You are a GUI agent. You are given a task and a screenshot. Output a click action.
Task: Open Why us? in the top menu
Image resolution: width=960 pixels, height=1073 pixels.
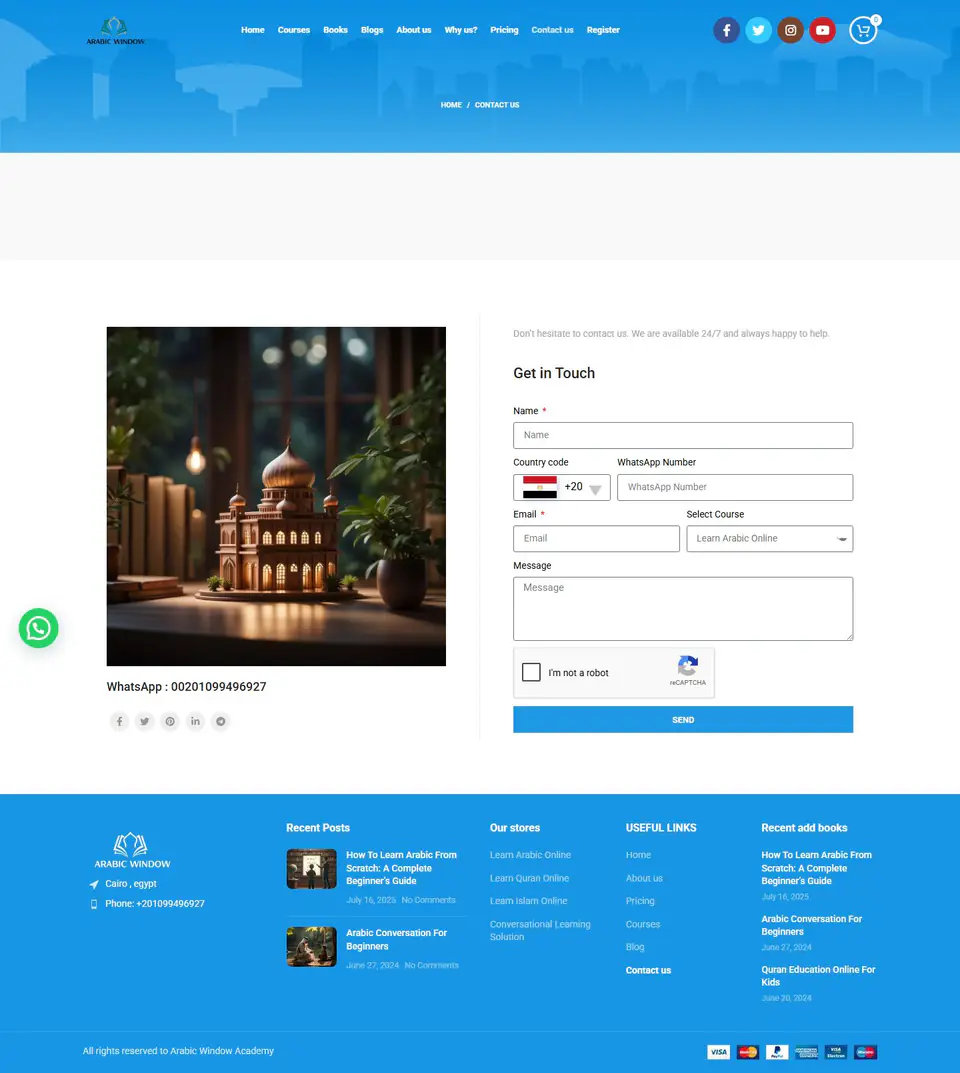click(x=460, y=30)
